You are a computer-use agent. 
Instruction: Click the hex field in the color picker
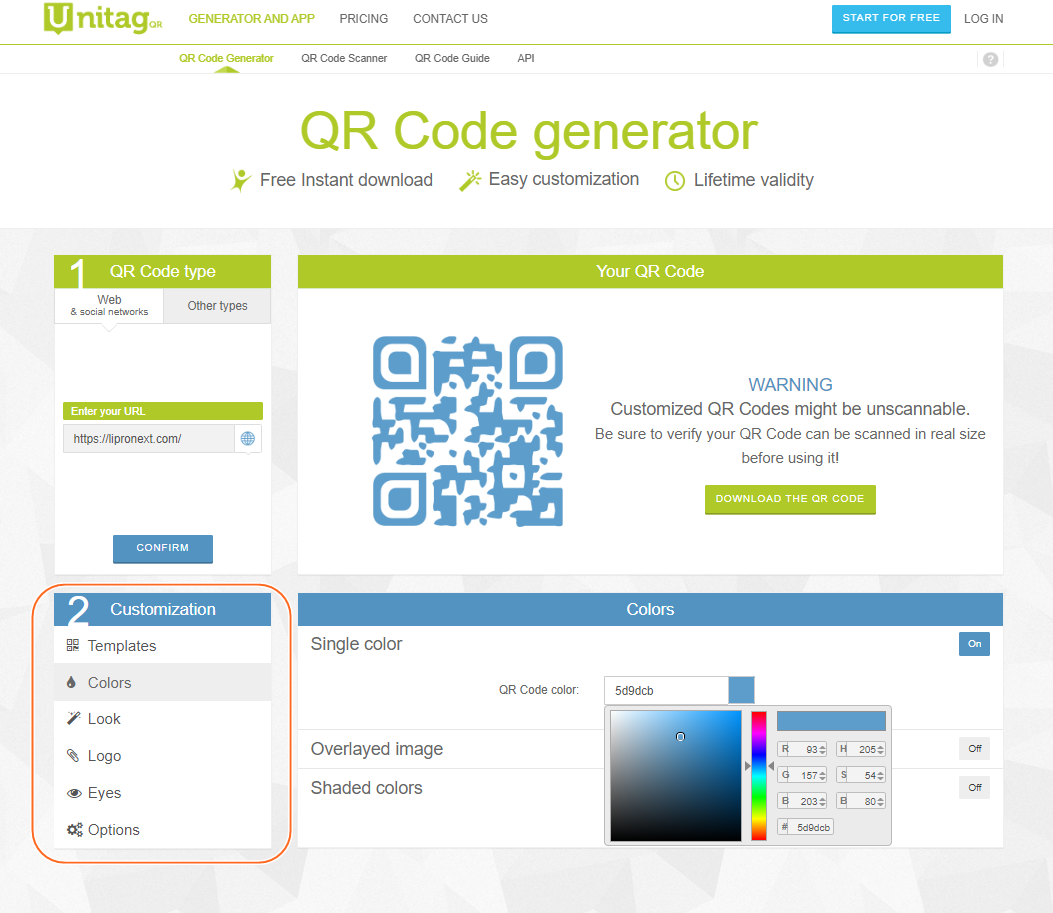pos(805,828)
